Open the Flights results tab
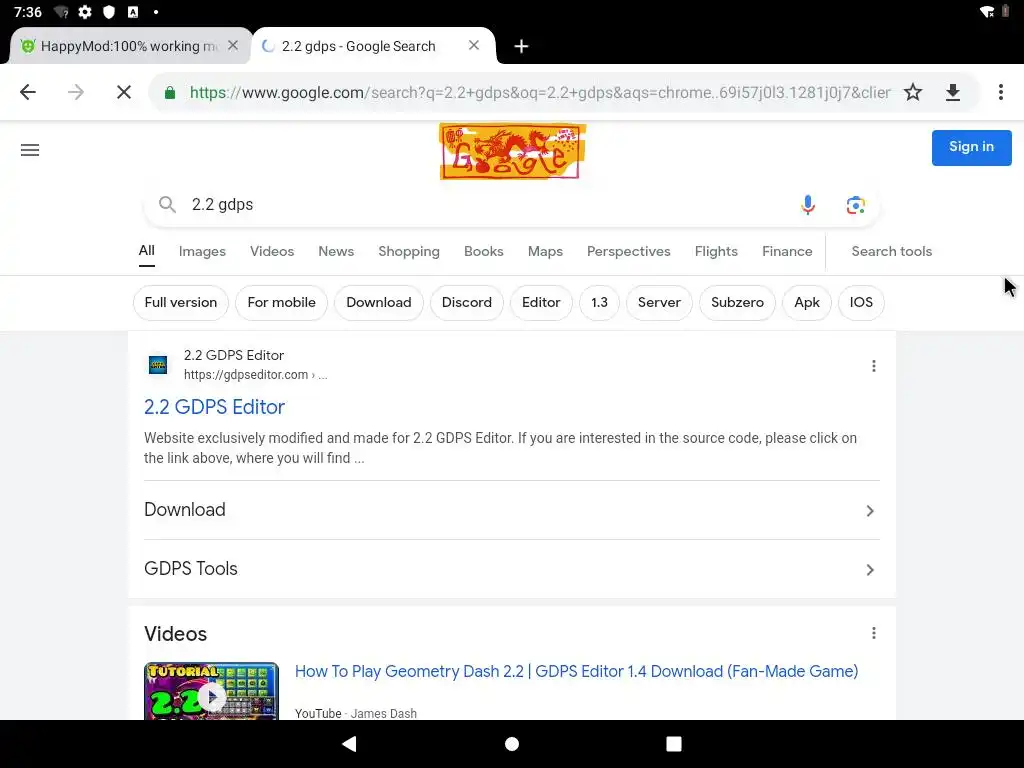1024x768 pixels. (716, 251)
